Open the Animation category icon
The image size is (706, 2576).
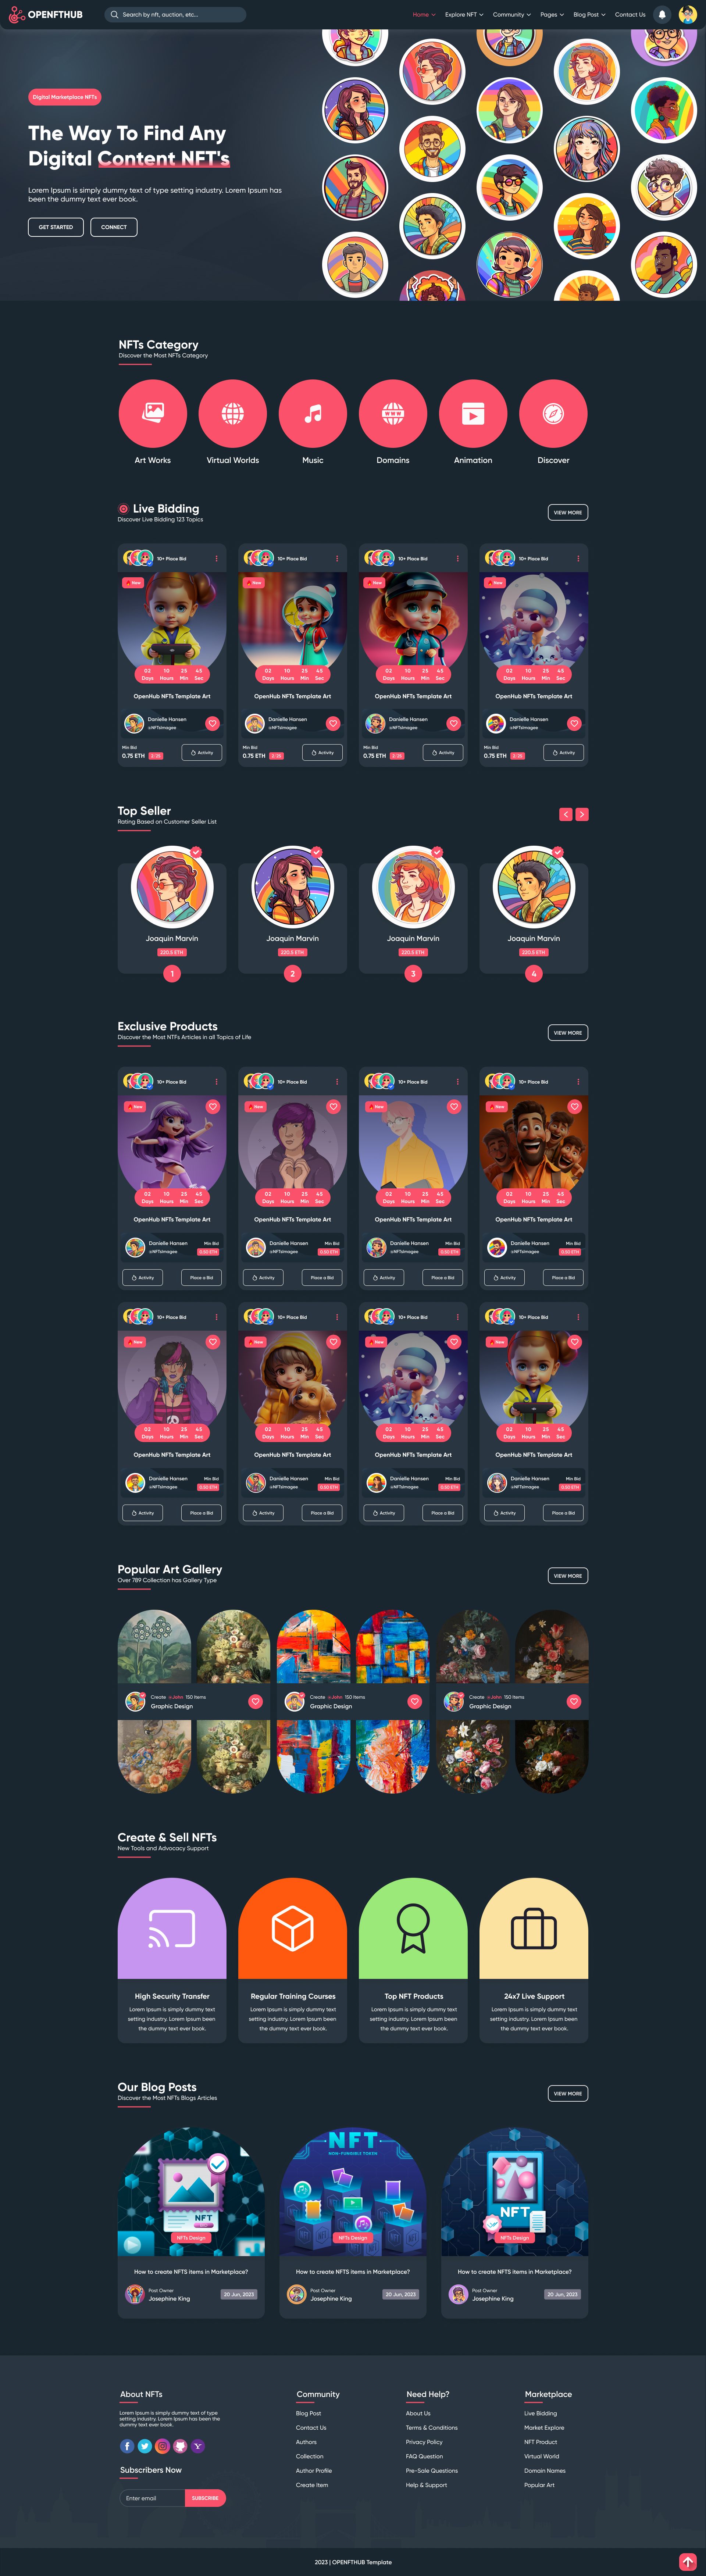click(x=473, y=413)
